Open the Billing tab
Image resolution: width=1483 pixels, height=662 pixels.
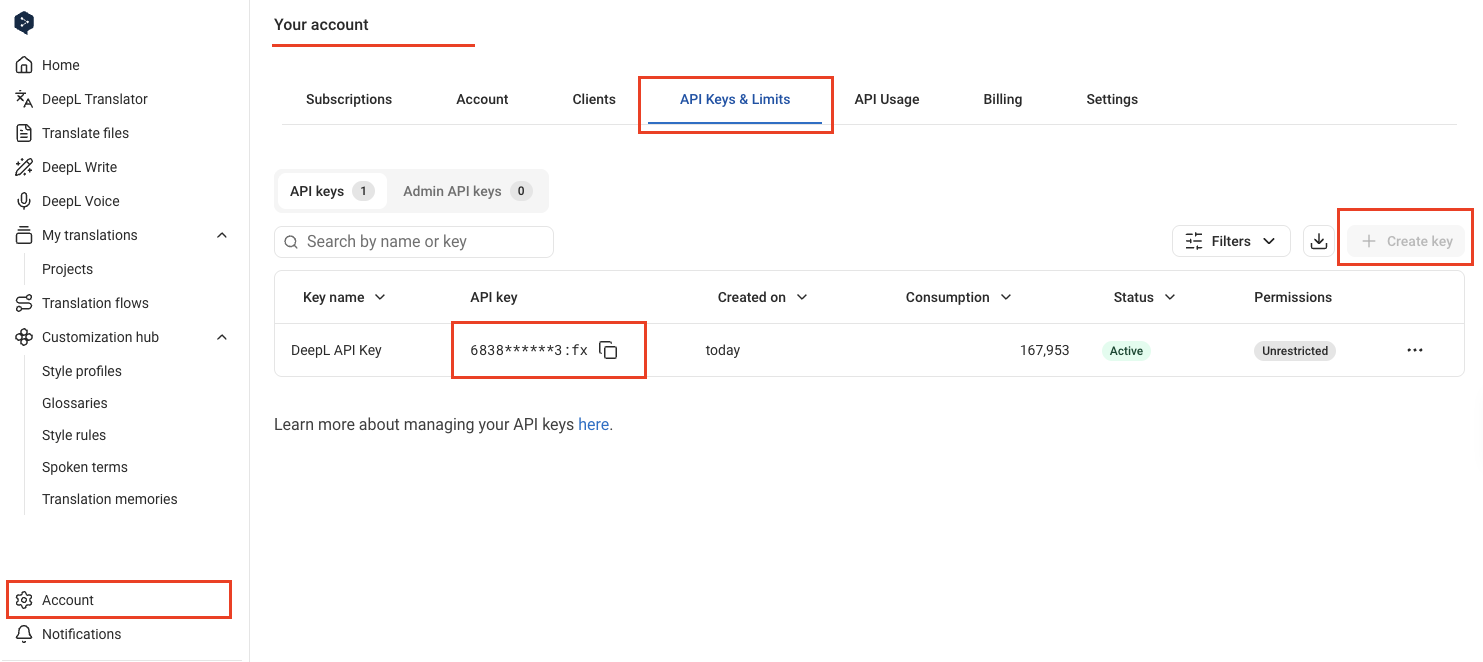[1002, 99]
